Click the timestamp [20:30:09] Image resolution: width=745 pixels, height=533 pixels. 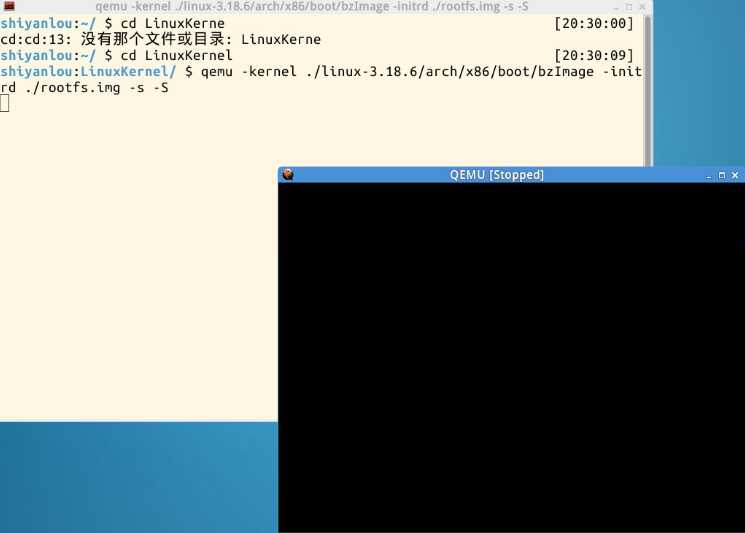[x=594, y=55]
